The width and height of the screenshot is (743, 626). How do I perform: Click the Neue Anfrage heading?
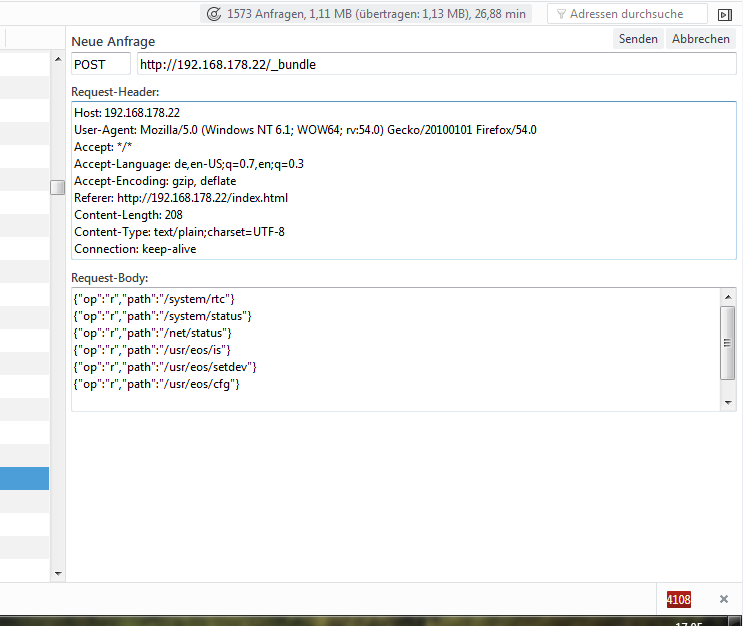click(113, 42)
